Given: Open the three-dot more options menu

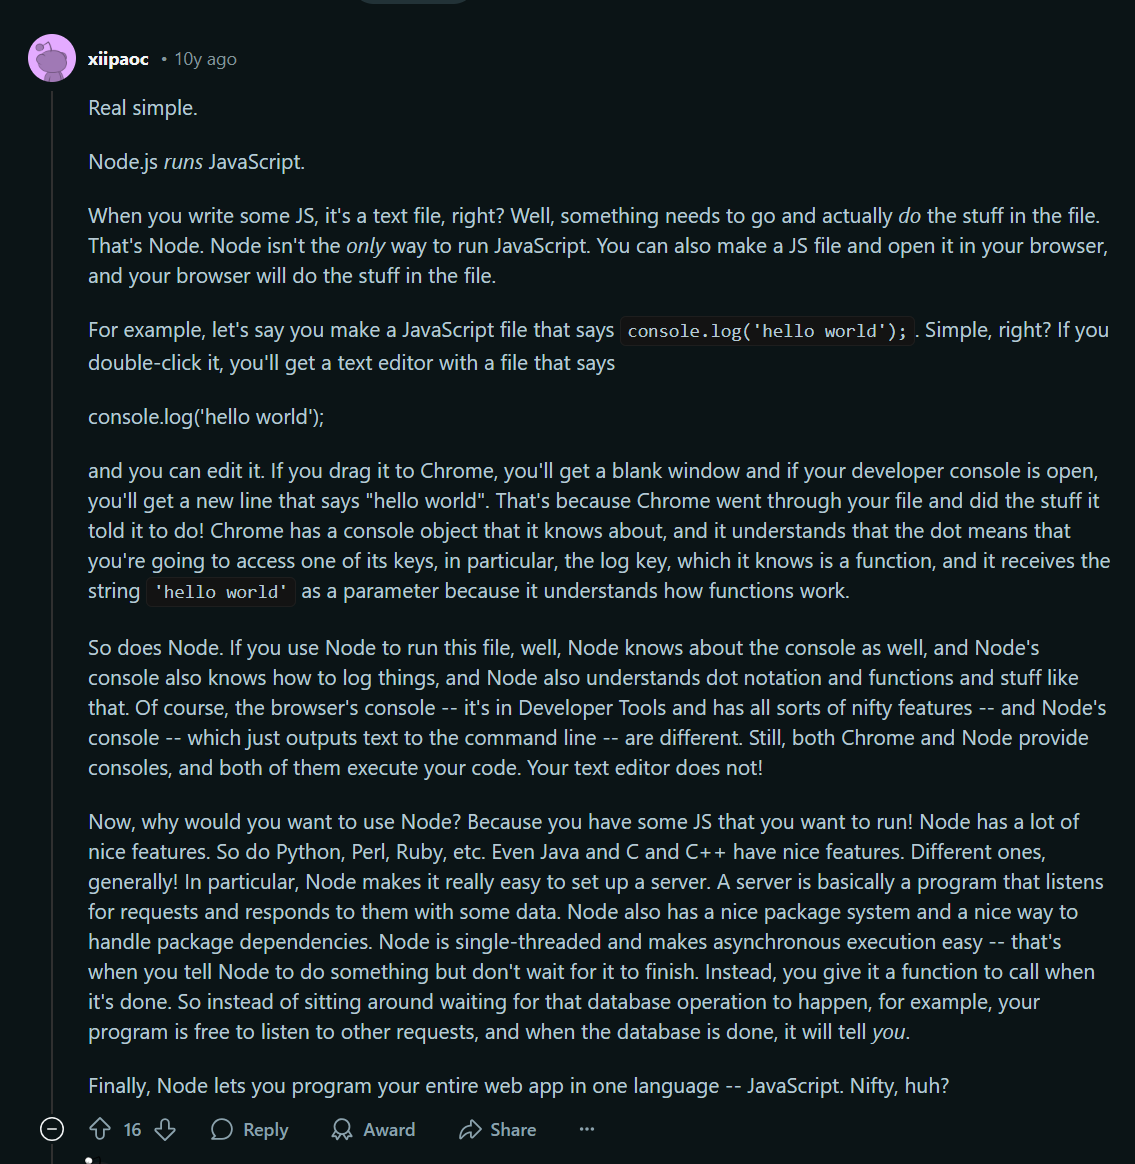Looking at the screenshot, I should click(x=587, y=1130).
